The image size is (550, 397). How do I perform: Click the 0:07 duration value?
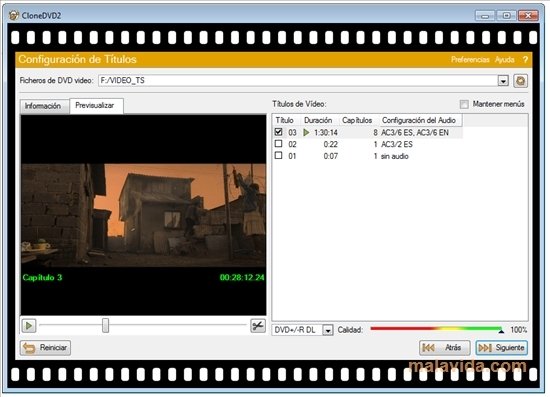(x=330, y=156)
